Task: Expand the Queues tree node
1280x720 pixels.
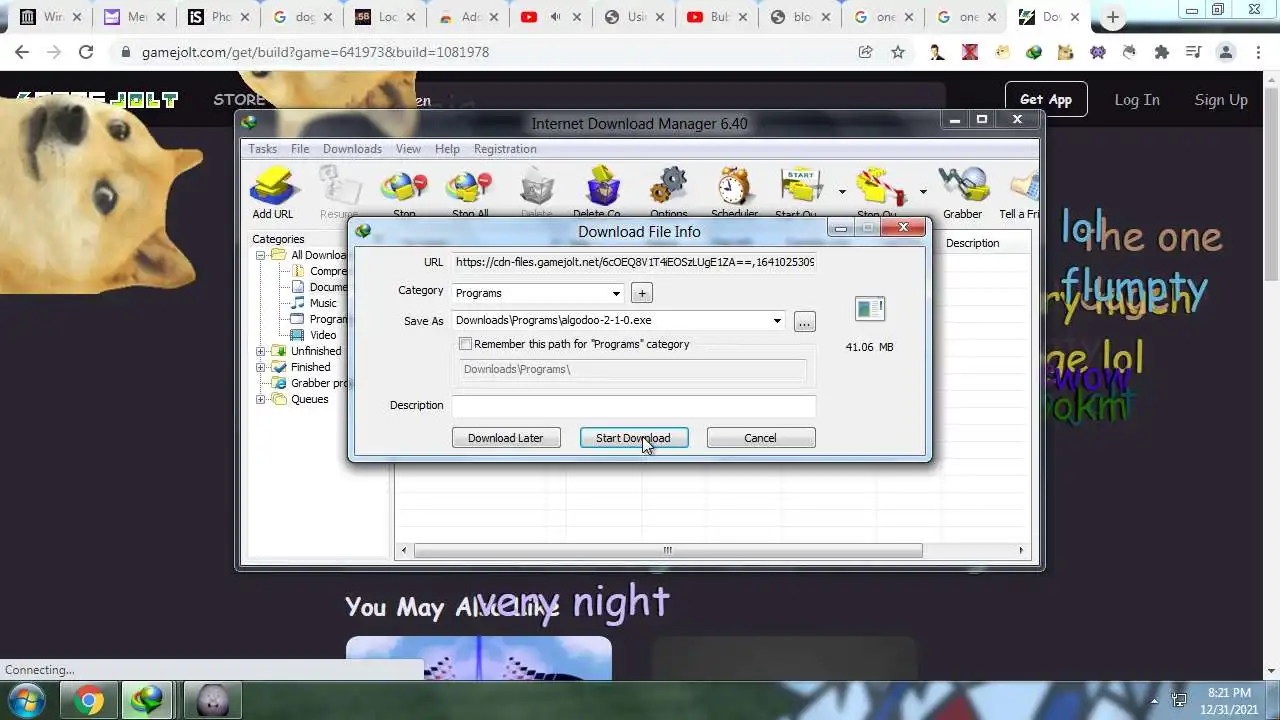Action: pyautogui.click(x=261, y=399)
